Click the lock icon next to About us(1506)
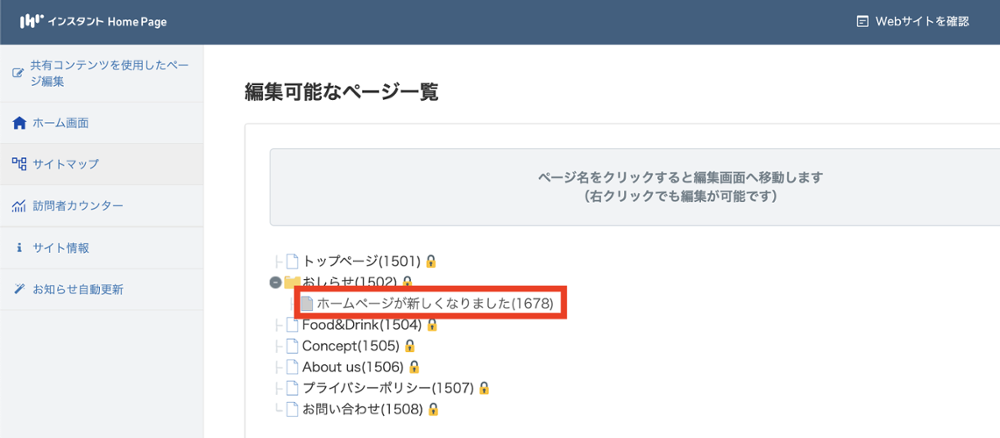Screen dimensions: 1000x438 (413, 367)
